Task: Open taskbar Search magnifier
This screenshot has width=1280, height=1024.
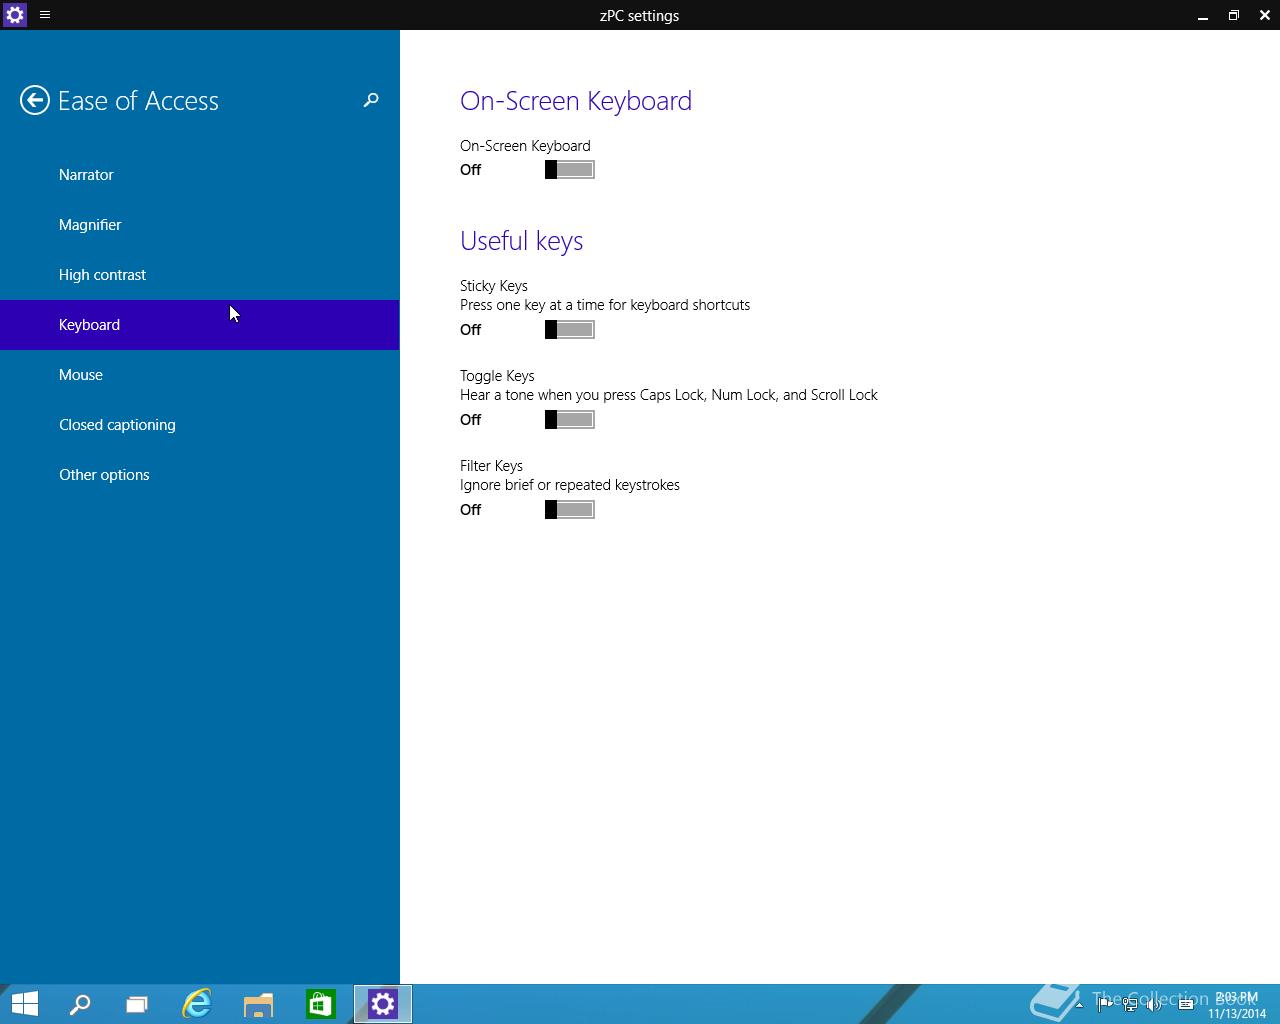Action: [x=80, y=1004]
